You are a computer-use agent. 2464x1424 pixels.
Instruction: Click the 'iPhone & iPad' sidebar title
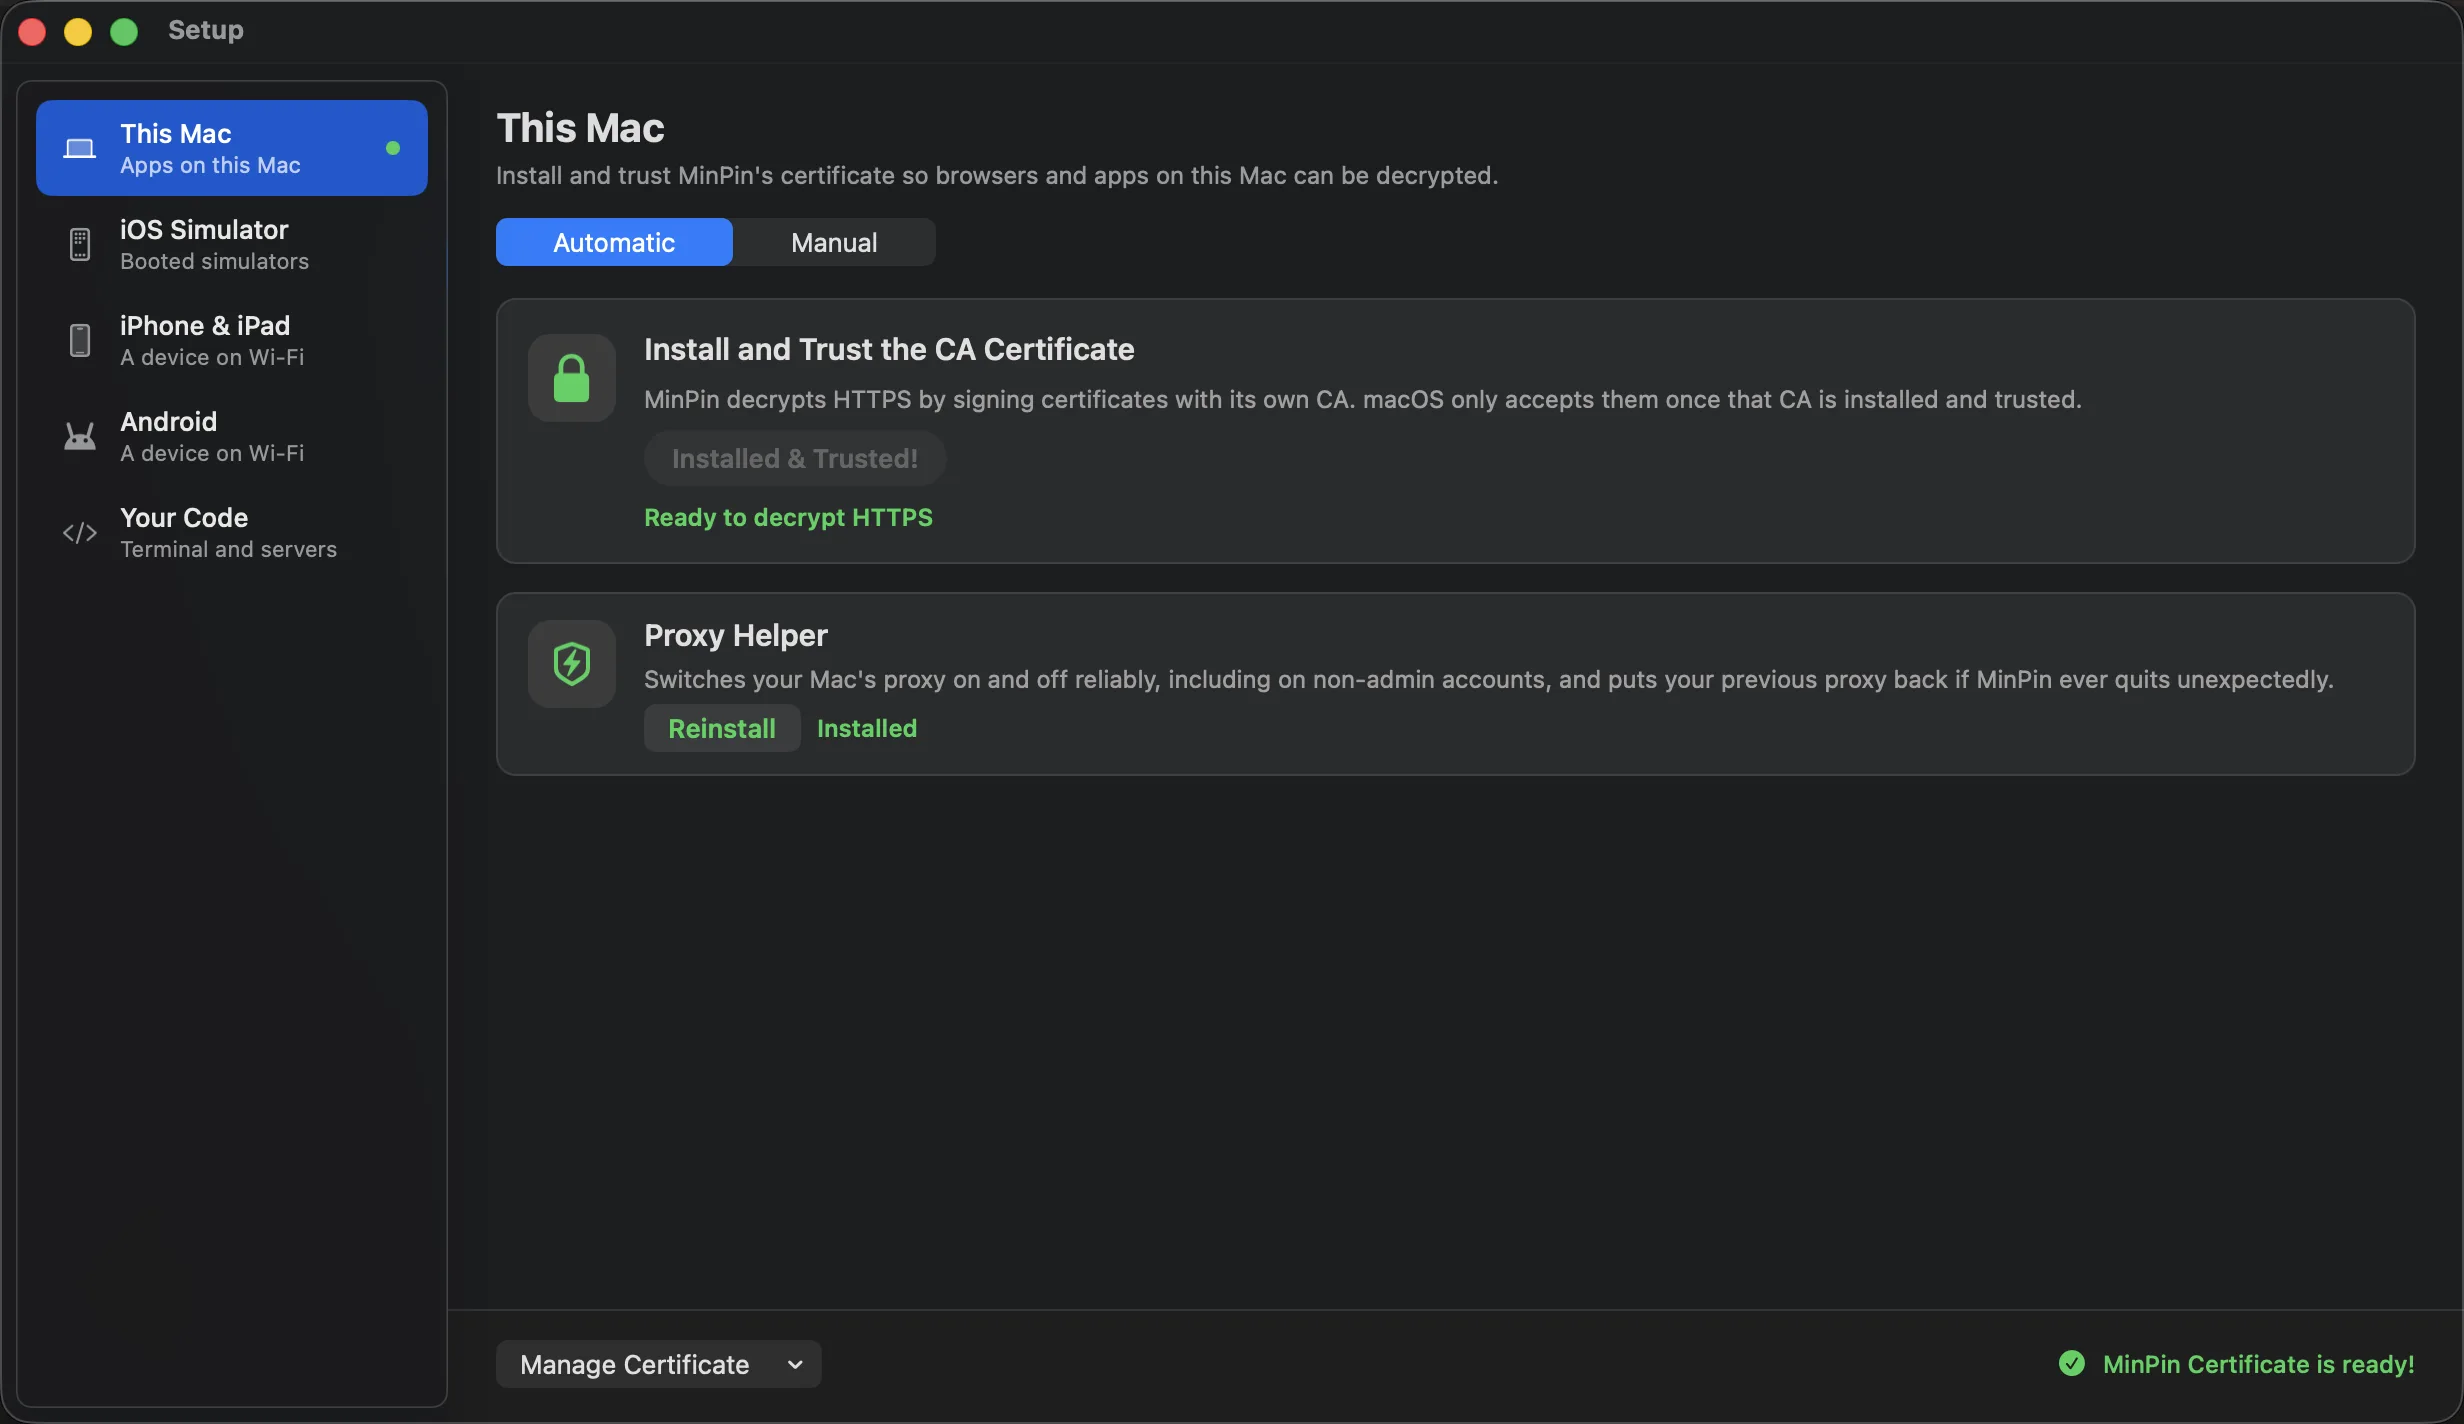(x=205, y=325)
